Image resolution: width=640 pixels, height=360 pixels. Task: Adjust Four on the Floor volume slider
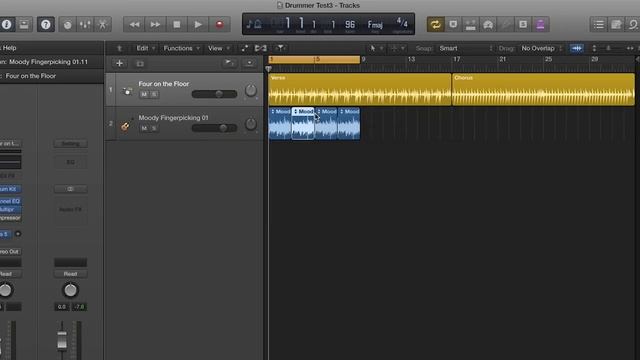214,94
